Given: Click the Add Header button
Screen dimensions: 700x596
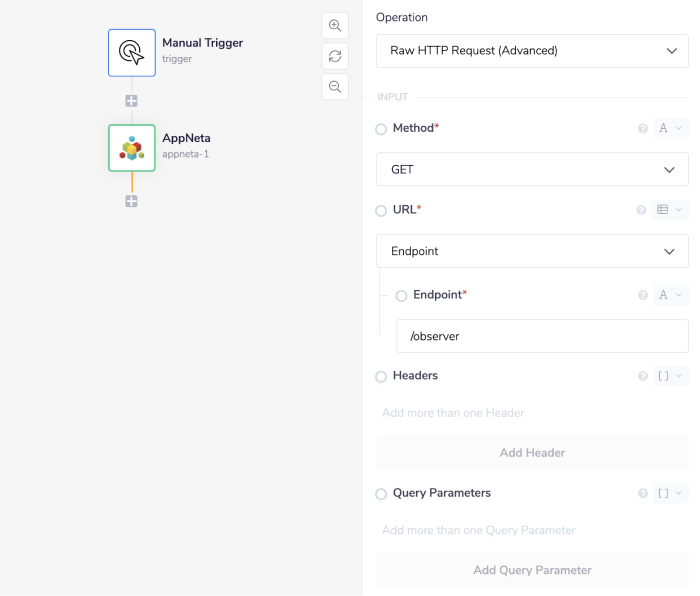Looking at the screenshot, I should click(532, 453).
